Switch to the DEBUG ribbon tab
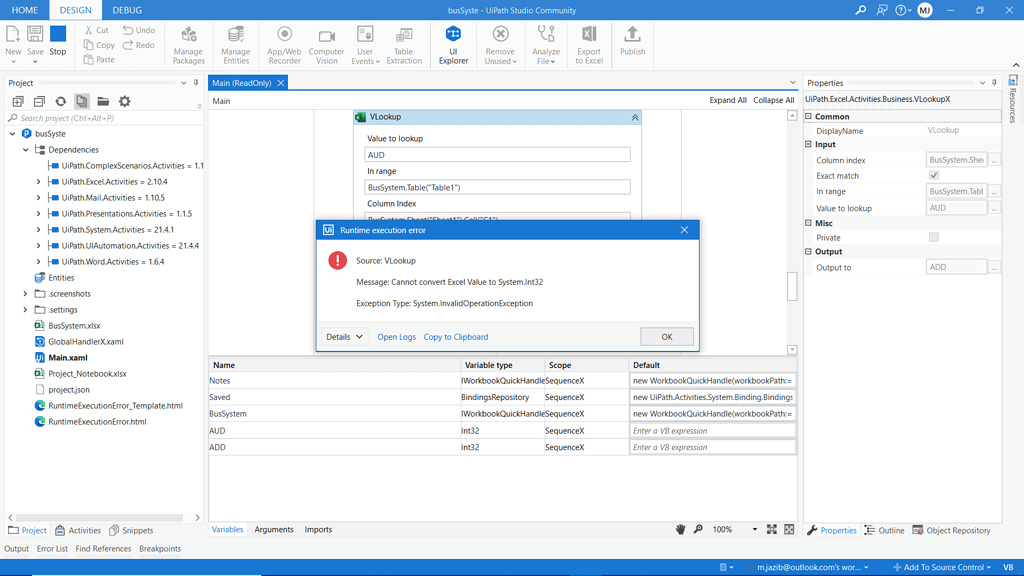The width and height of the screenshot is (1024, 576). 127,10
